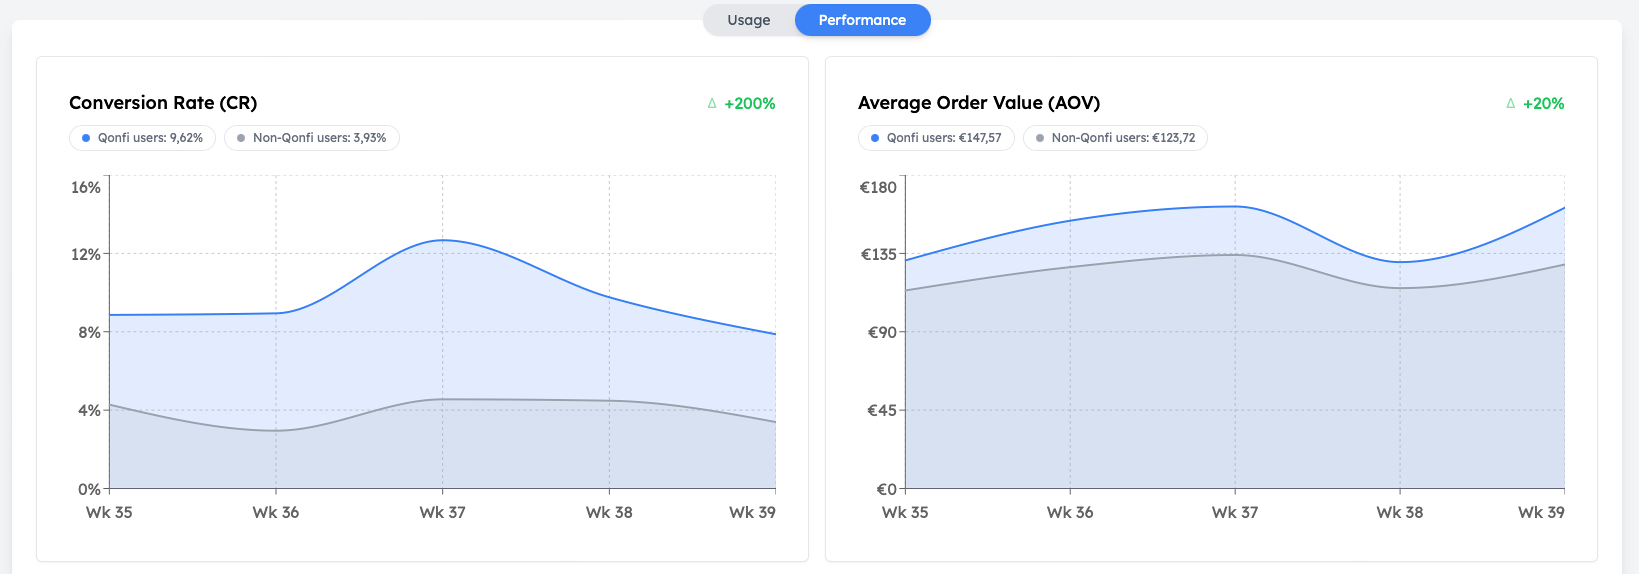The width and height of the screenshot is (1639, 574).
Task: Toggle Qonfi users series in Conversion Rate
Action: (143, 138)
